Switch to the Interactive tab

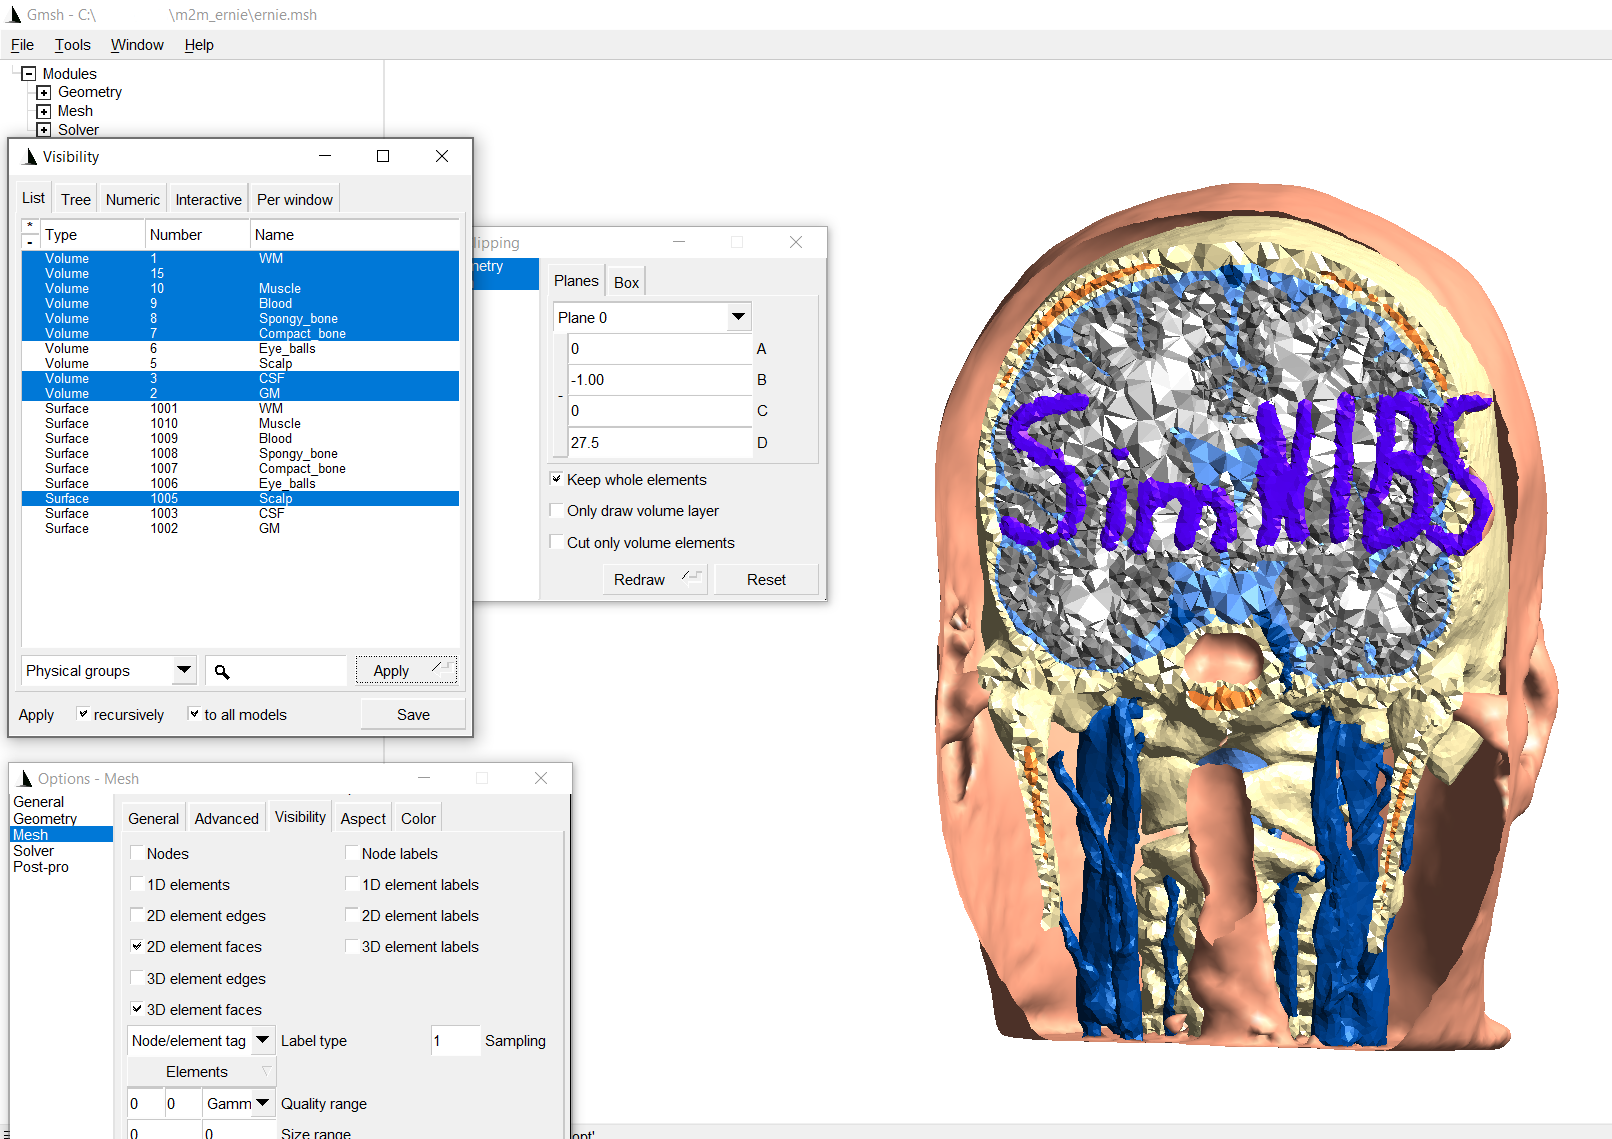point(208,199)
